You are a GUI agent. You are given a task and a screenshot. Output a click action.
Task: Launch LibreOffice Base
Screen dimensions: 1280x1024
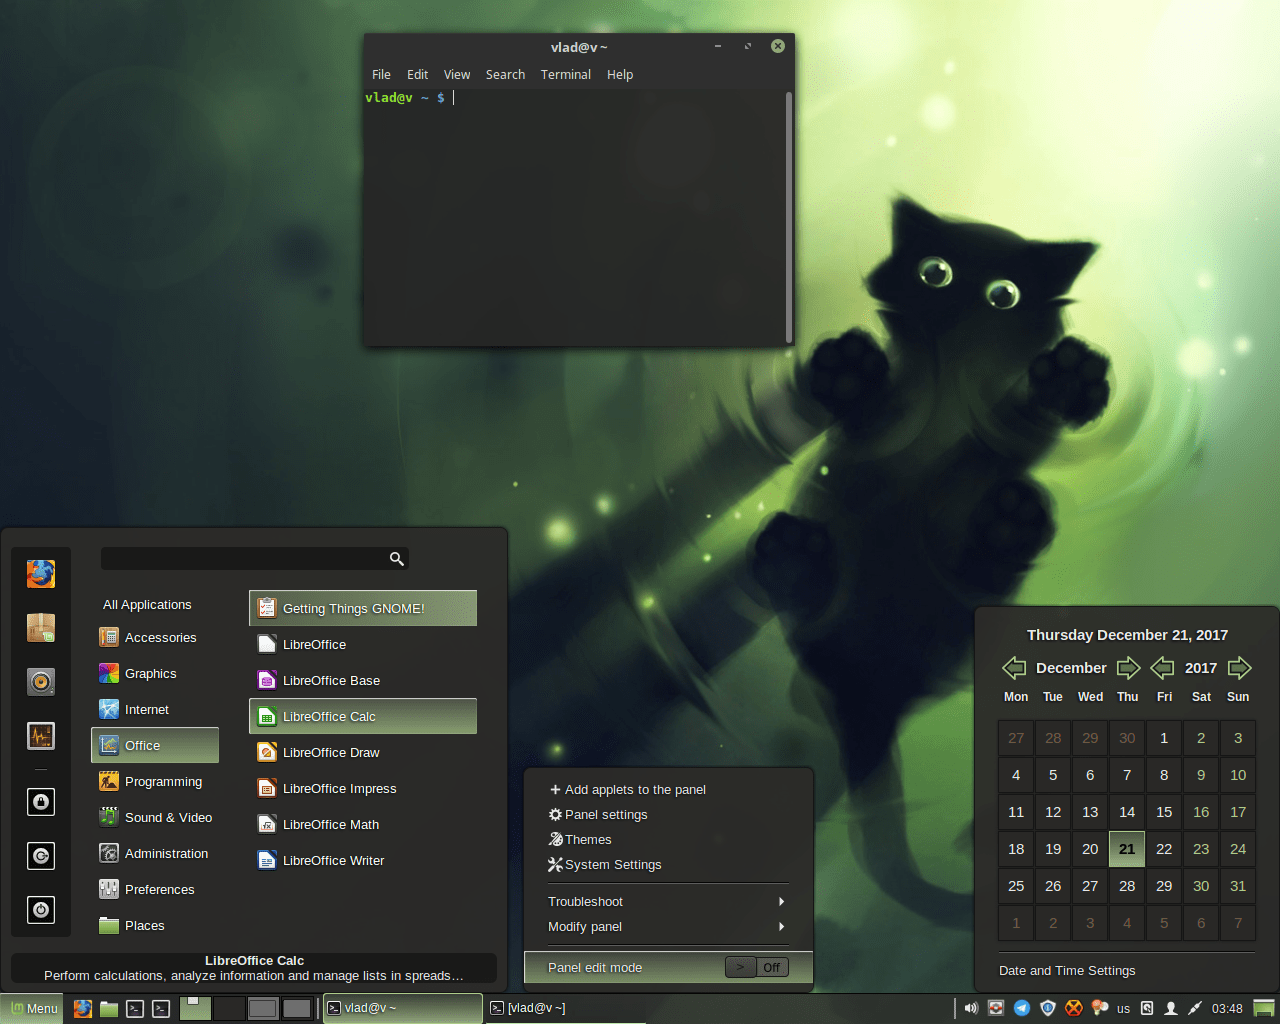point(363,680)
